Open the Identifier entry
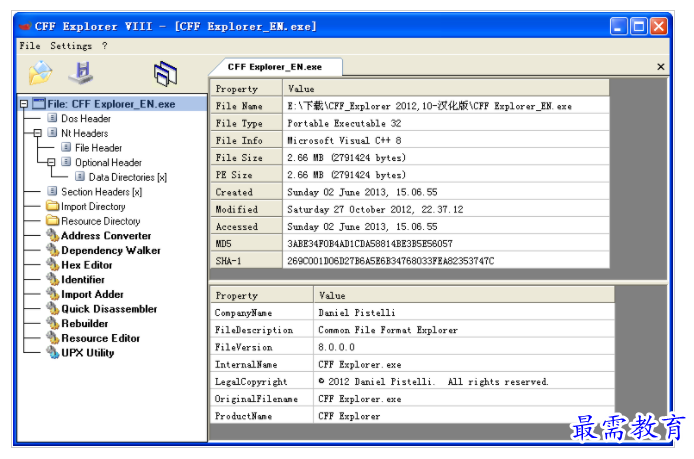This screenshot has height=459, width=694. point(83,279)
